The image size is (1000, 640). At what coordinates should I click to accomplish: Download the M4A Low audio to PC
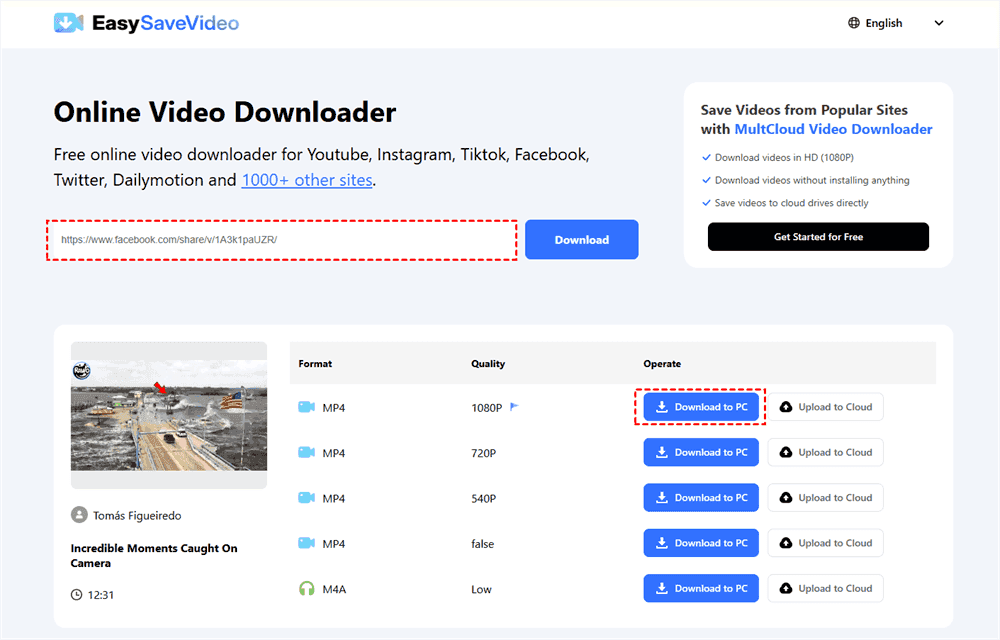click(x=701, y=588)
